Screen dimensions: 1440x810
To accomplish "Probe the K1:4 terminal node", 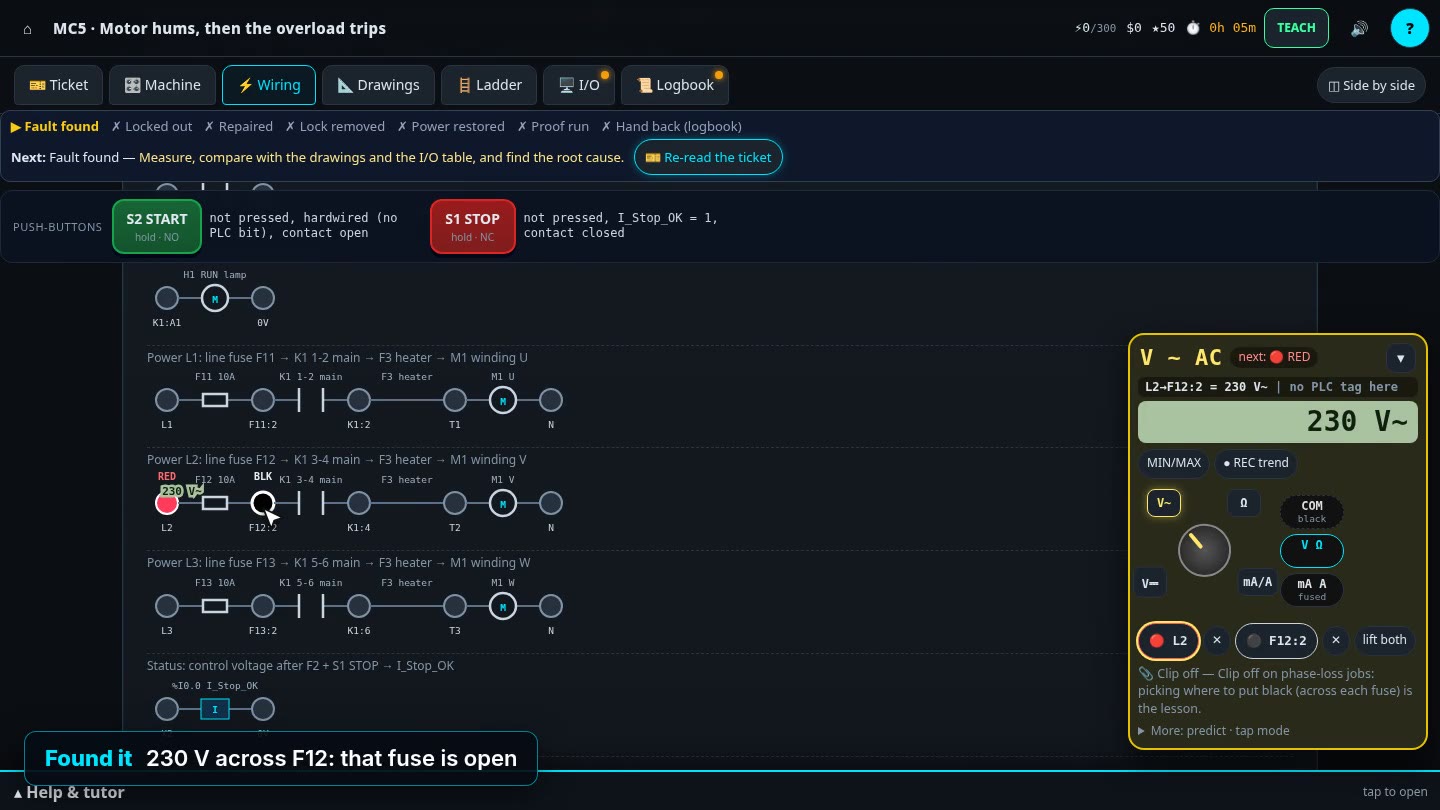I will point(359,503).
